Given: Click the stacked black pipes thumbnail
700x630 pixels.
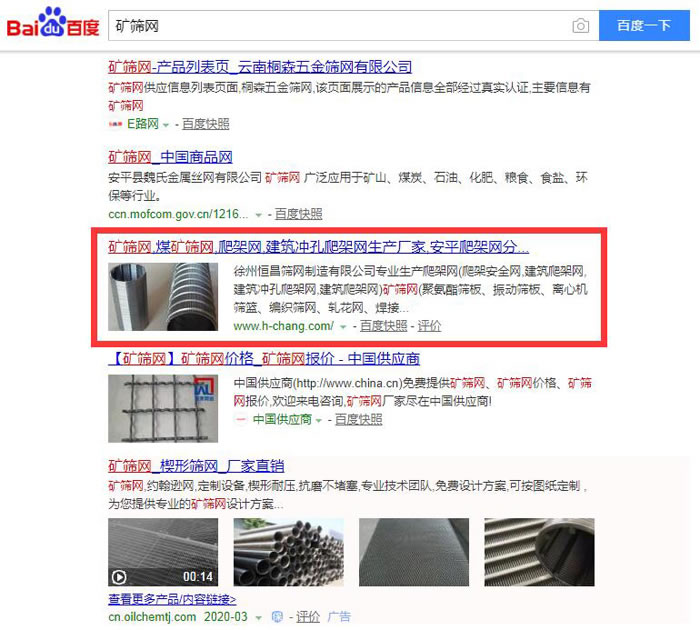Looking at the screenshot, I should tap(288, 552).
